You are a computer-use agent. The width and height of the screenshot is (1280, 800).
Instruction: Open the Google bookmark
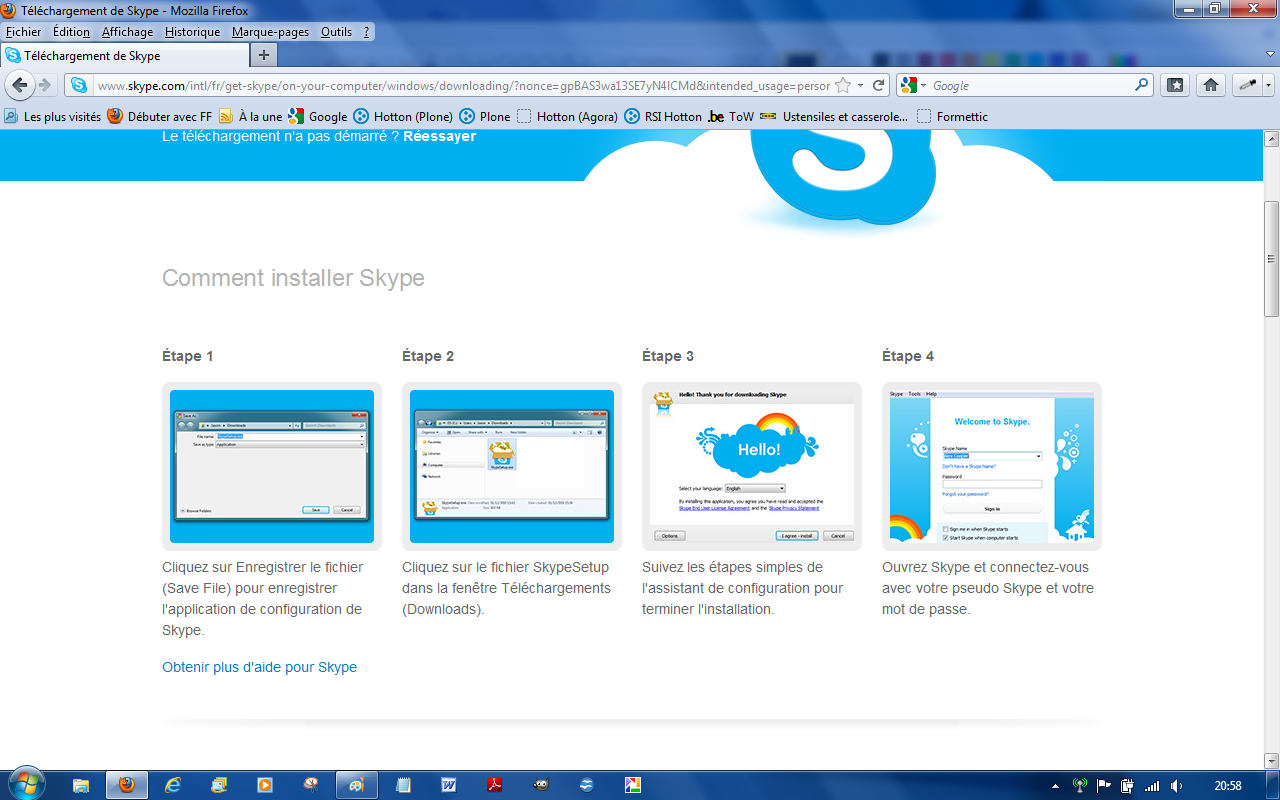318,117
